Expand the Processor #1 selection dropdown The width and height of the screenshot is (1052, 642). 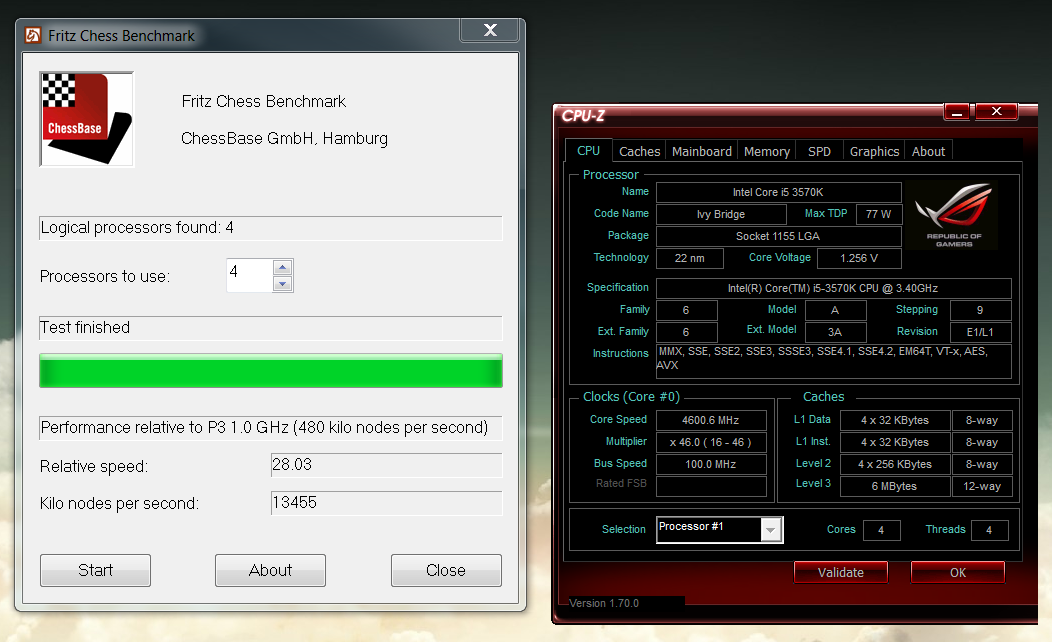[771, 530]
